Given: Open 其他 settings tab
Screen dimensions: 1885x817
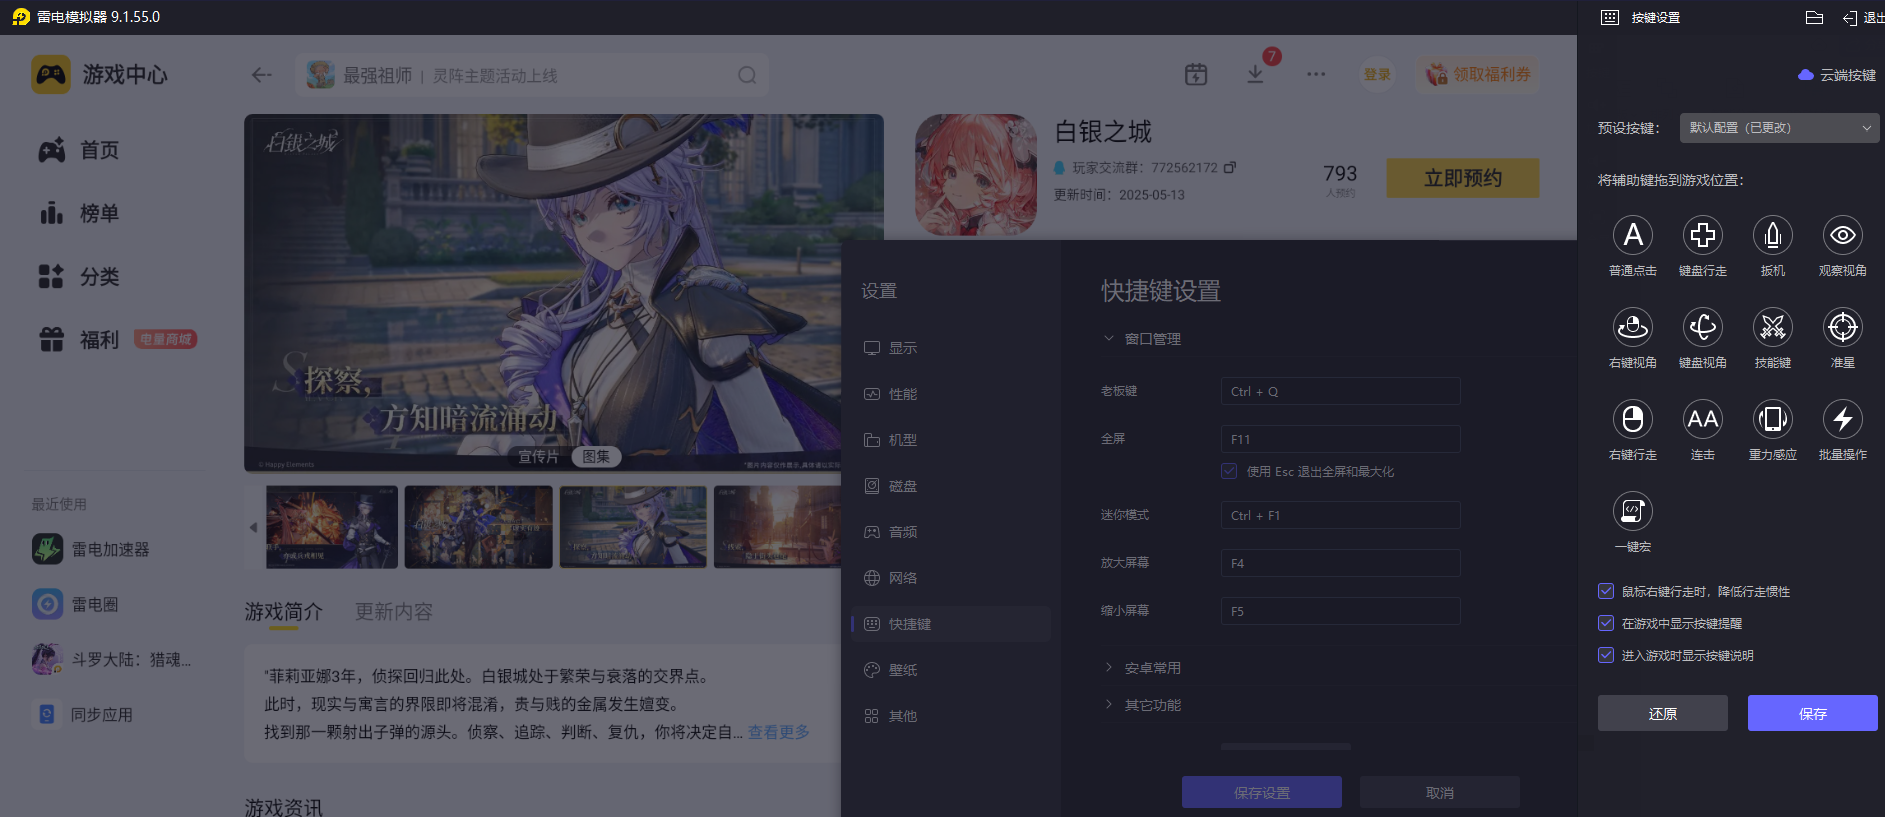Looking at the screenshot, I should tap(951, 716).
